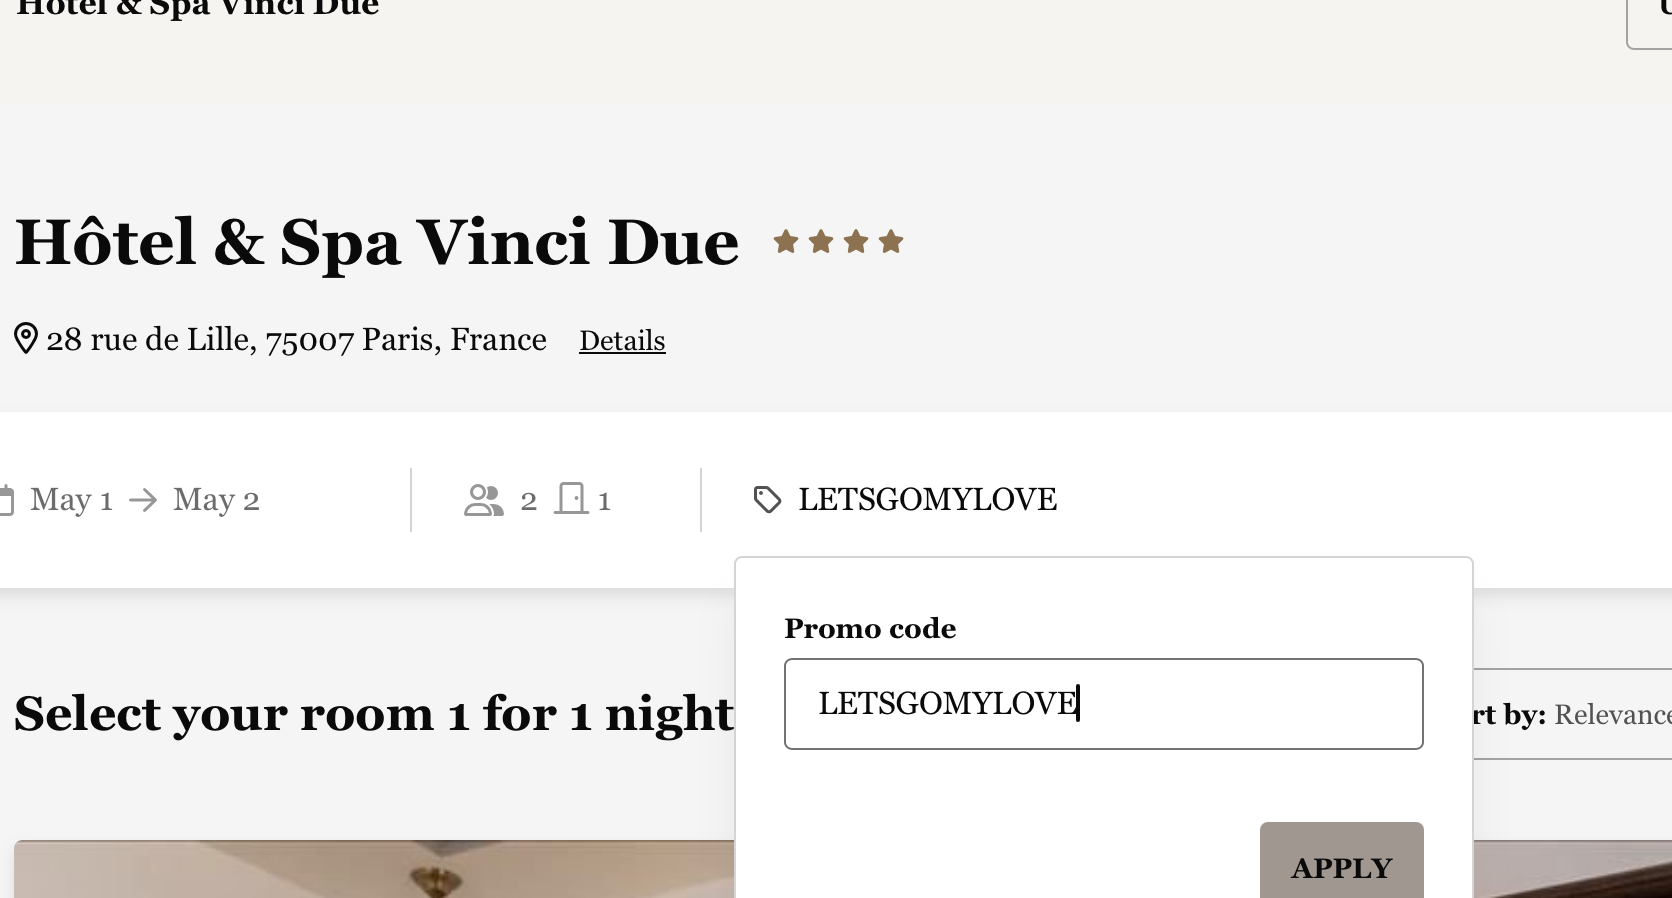Click the Hôtel & Spa Vinci Due heading

click(x=377, y=242)
